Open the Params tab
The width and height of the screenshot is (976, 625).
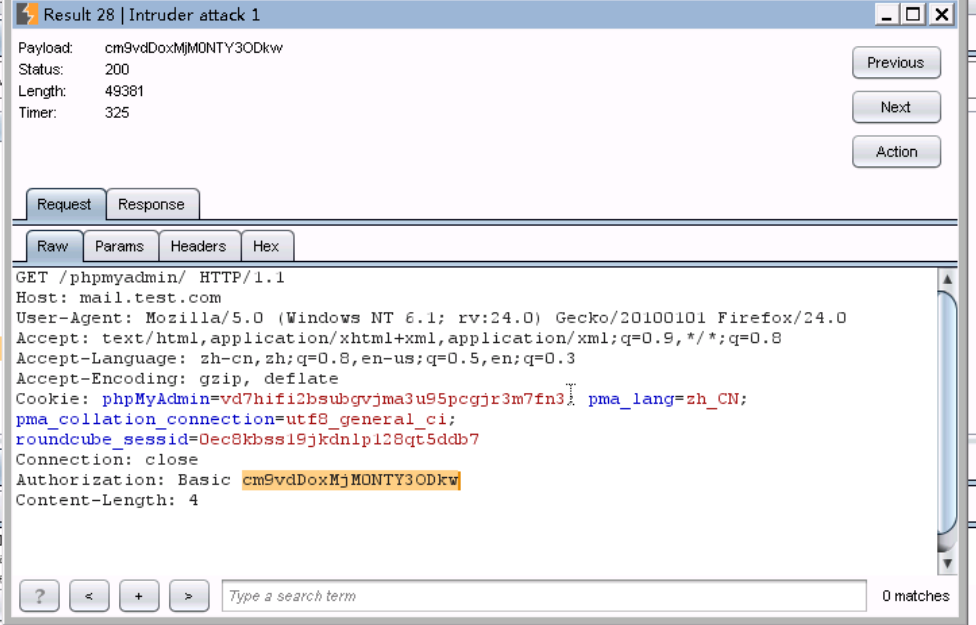coord(120,247)
